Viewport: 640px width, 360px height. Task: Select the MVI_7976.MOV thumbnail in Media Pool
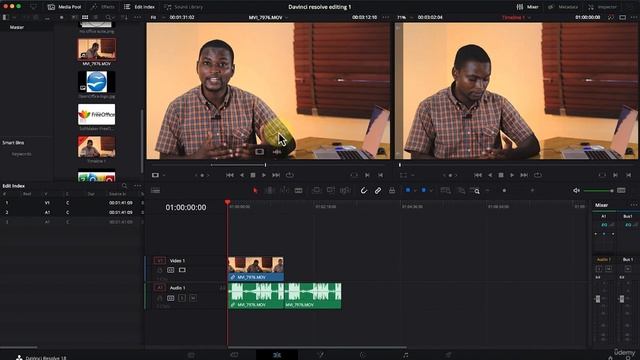[97, 49]
